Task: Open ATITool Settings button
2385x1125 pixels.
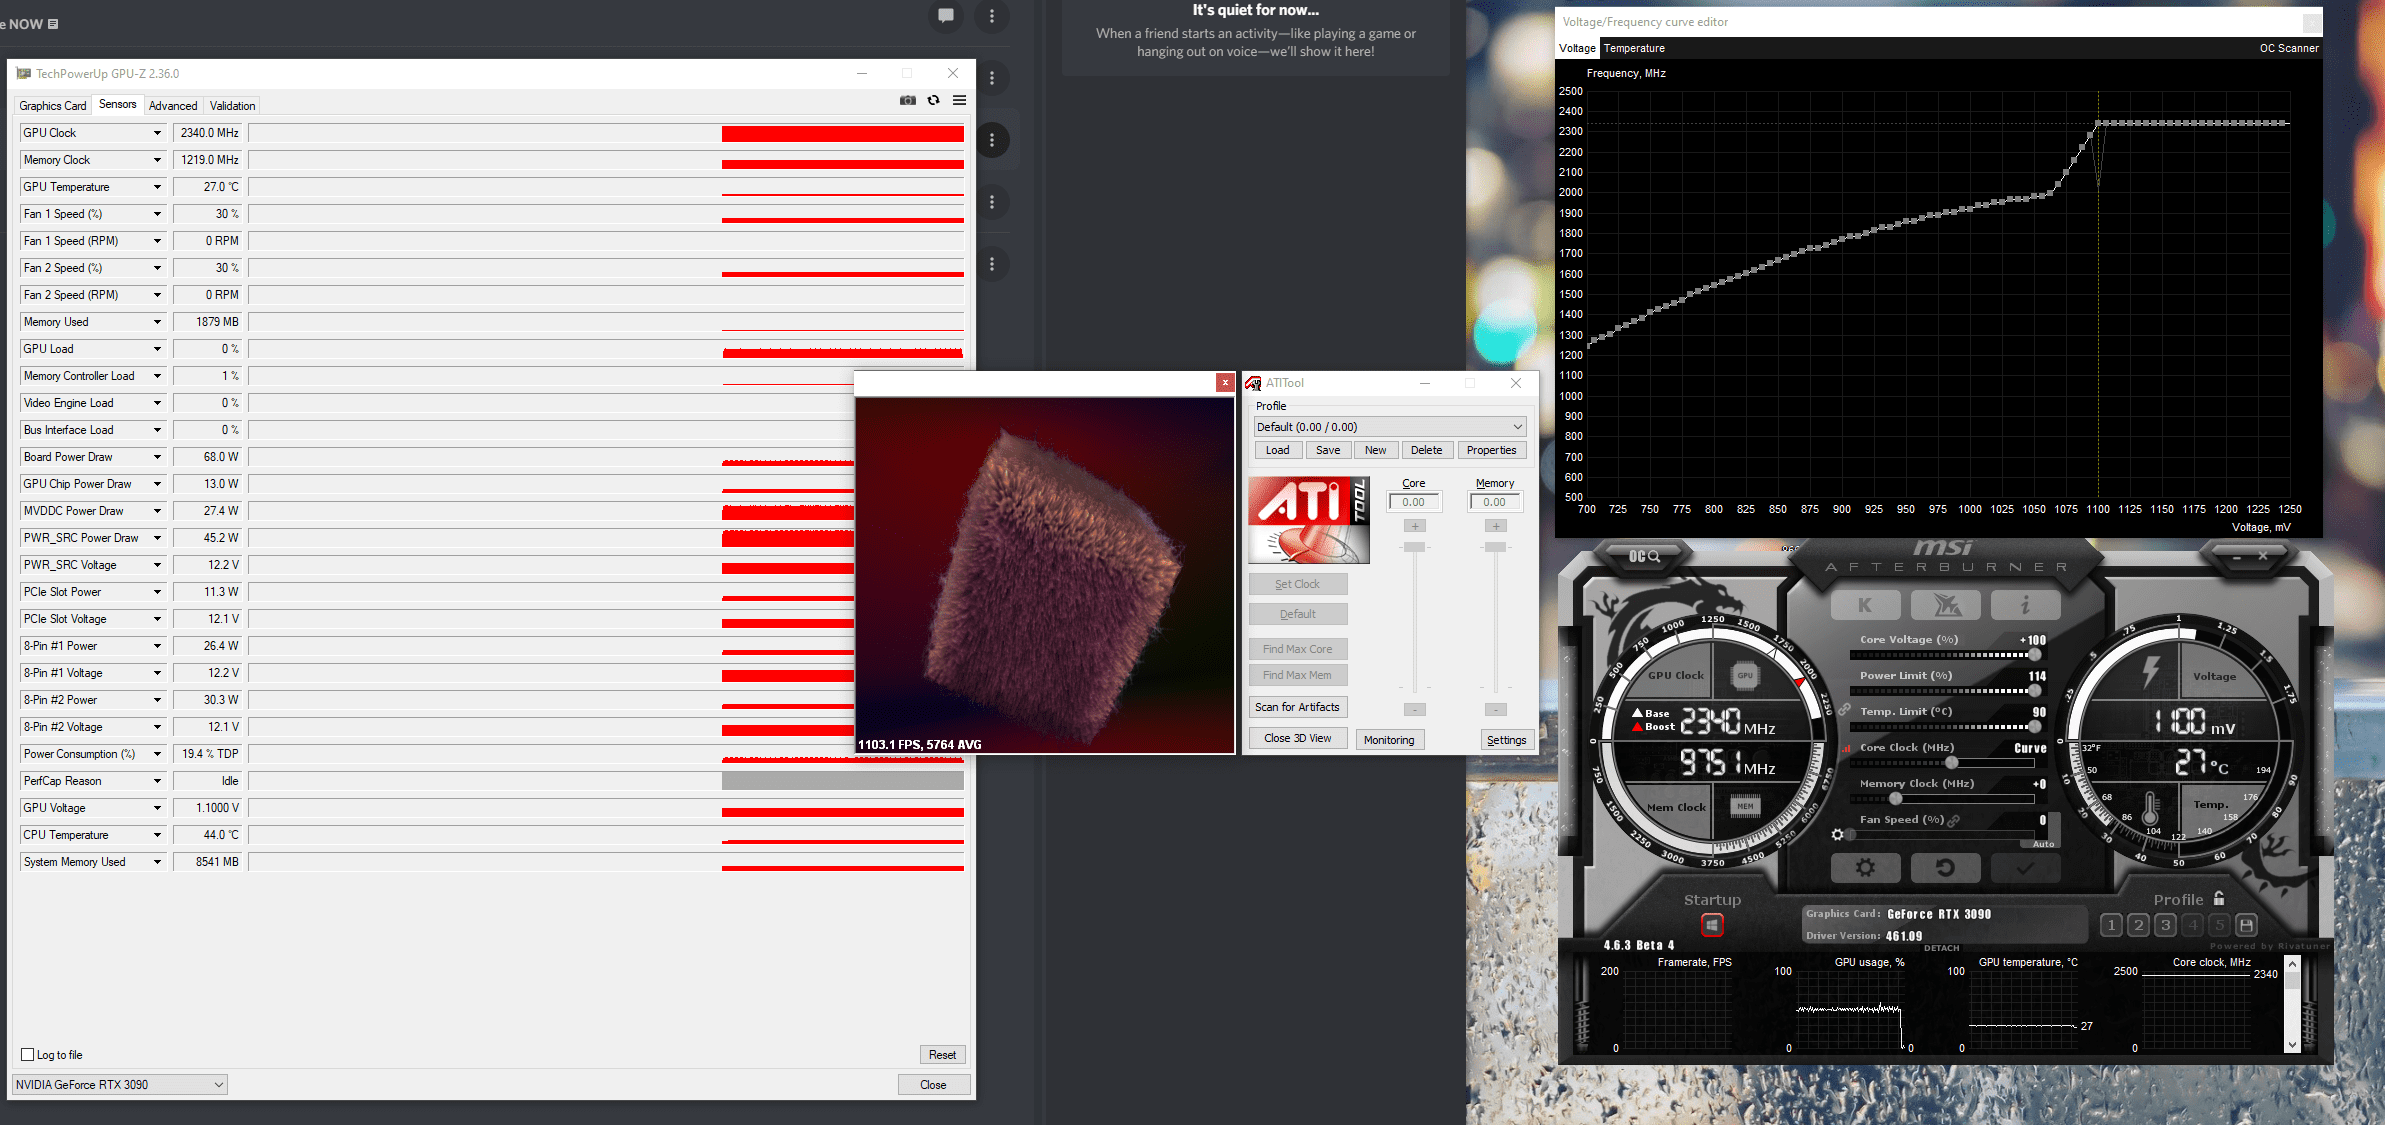Action: [1506, 740]
